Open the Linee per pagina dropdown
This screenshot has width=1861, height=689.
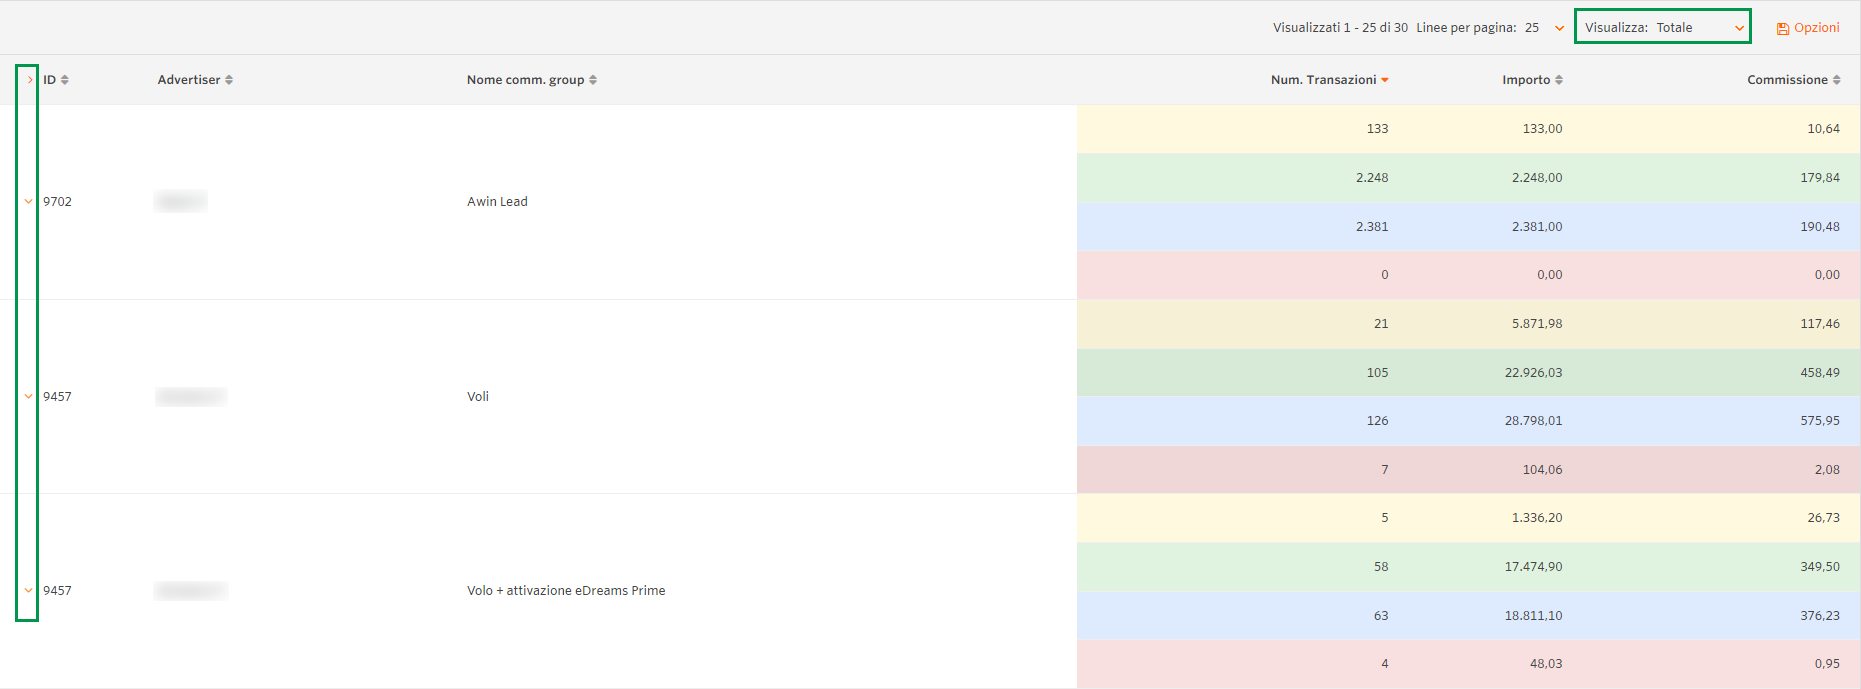click(x=1558, y=28)
